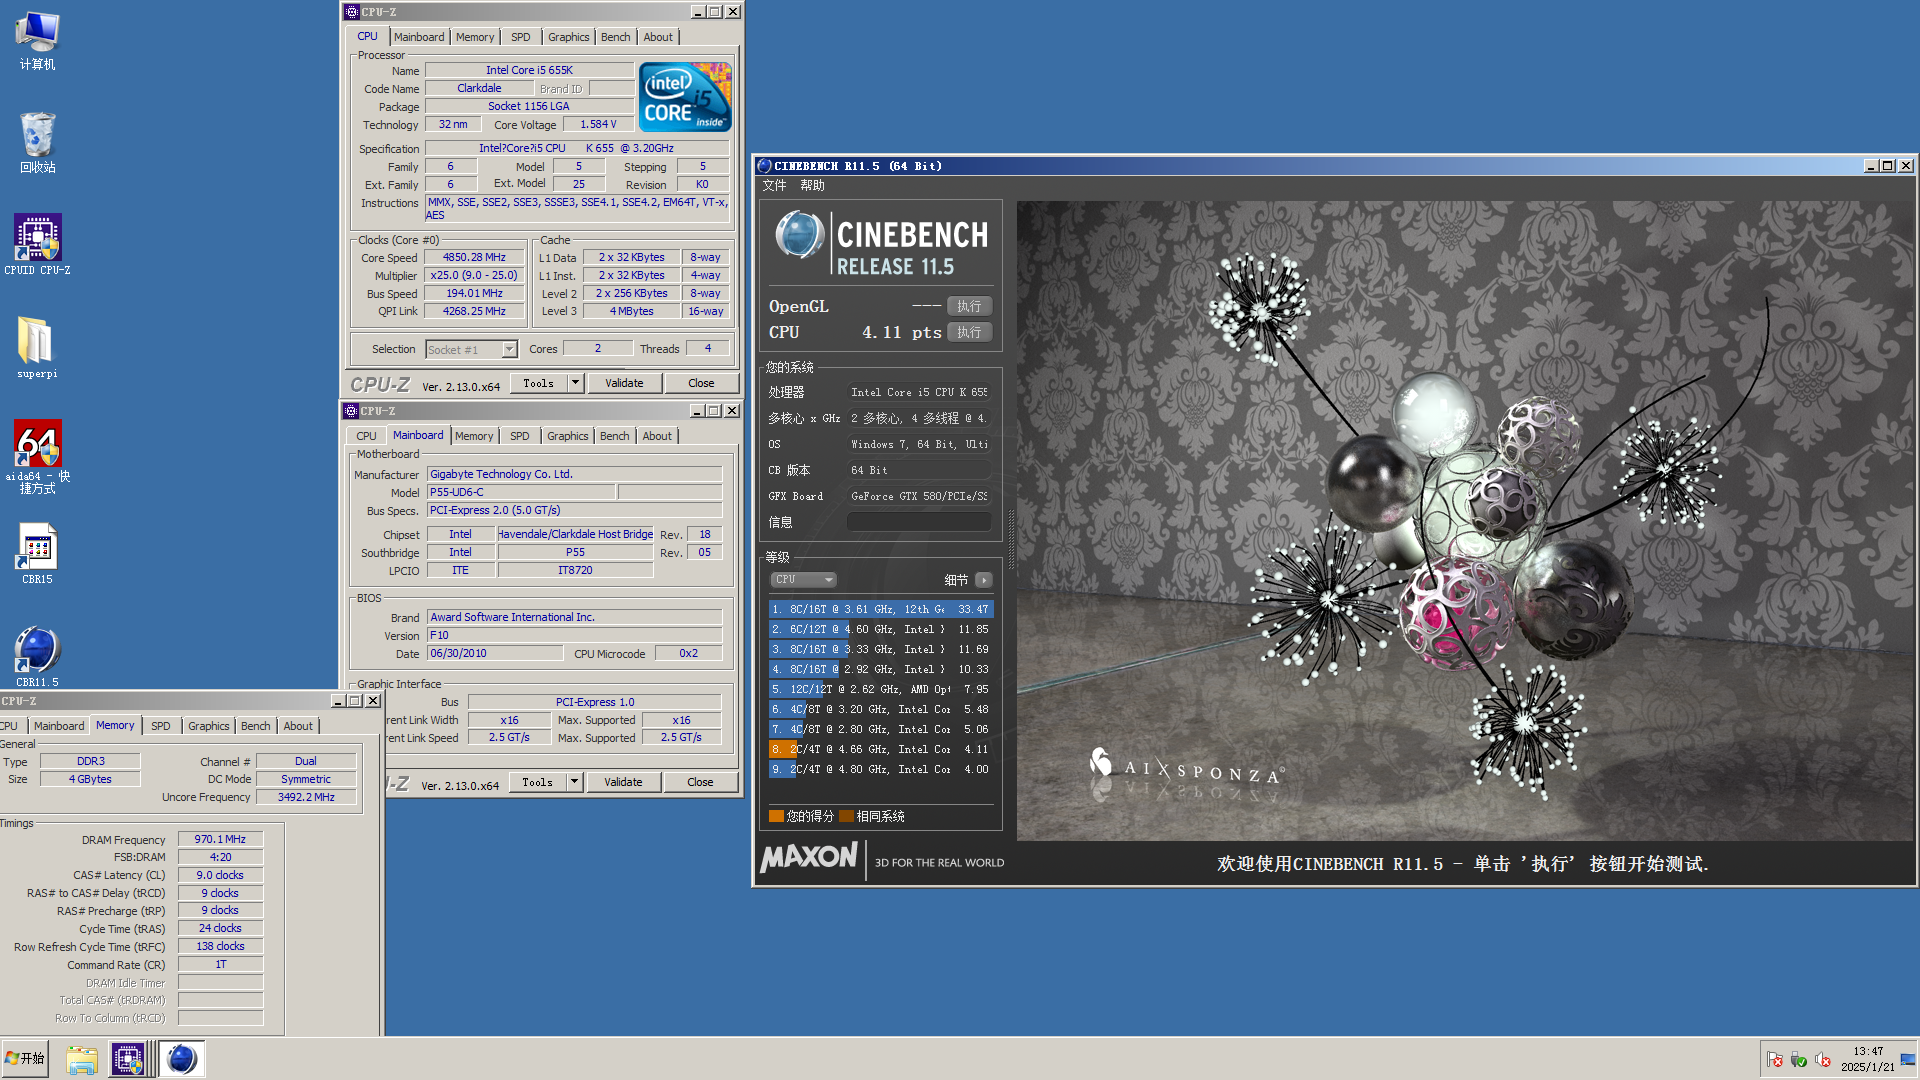The width and height of the screenshot is (1920, 1080).
Task: Launch CPUID CPU-Z desktop shortcut
Action: 37,245
